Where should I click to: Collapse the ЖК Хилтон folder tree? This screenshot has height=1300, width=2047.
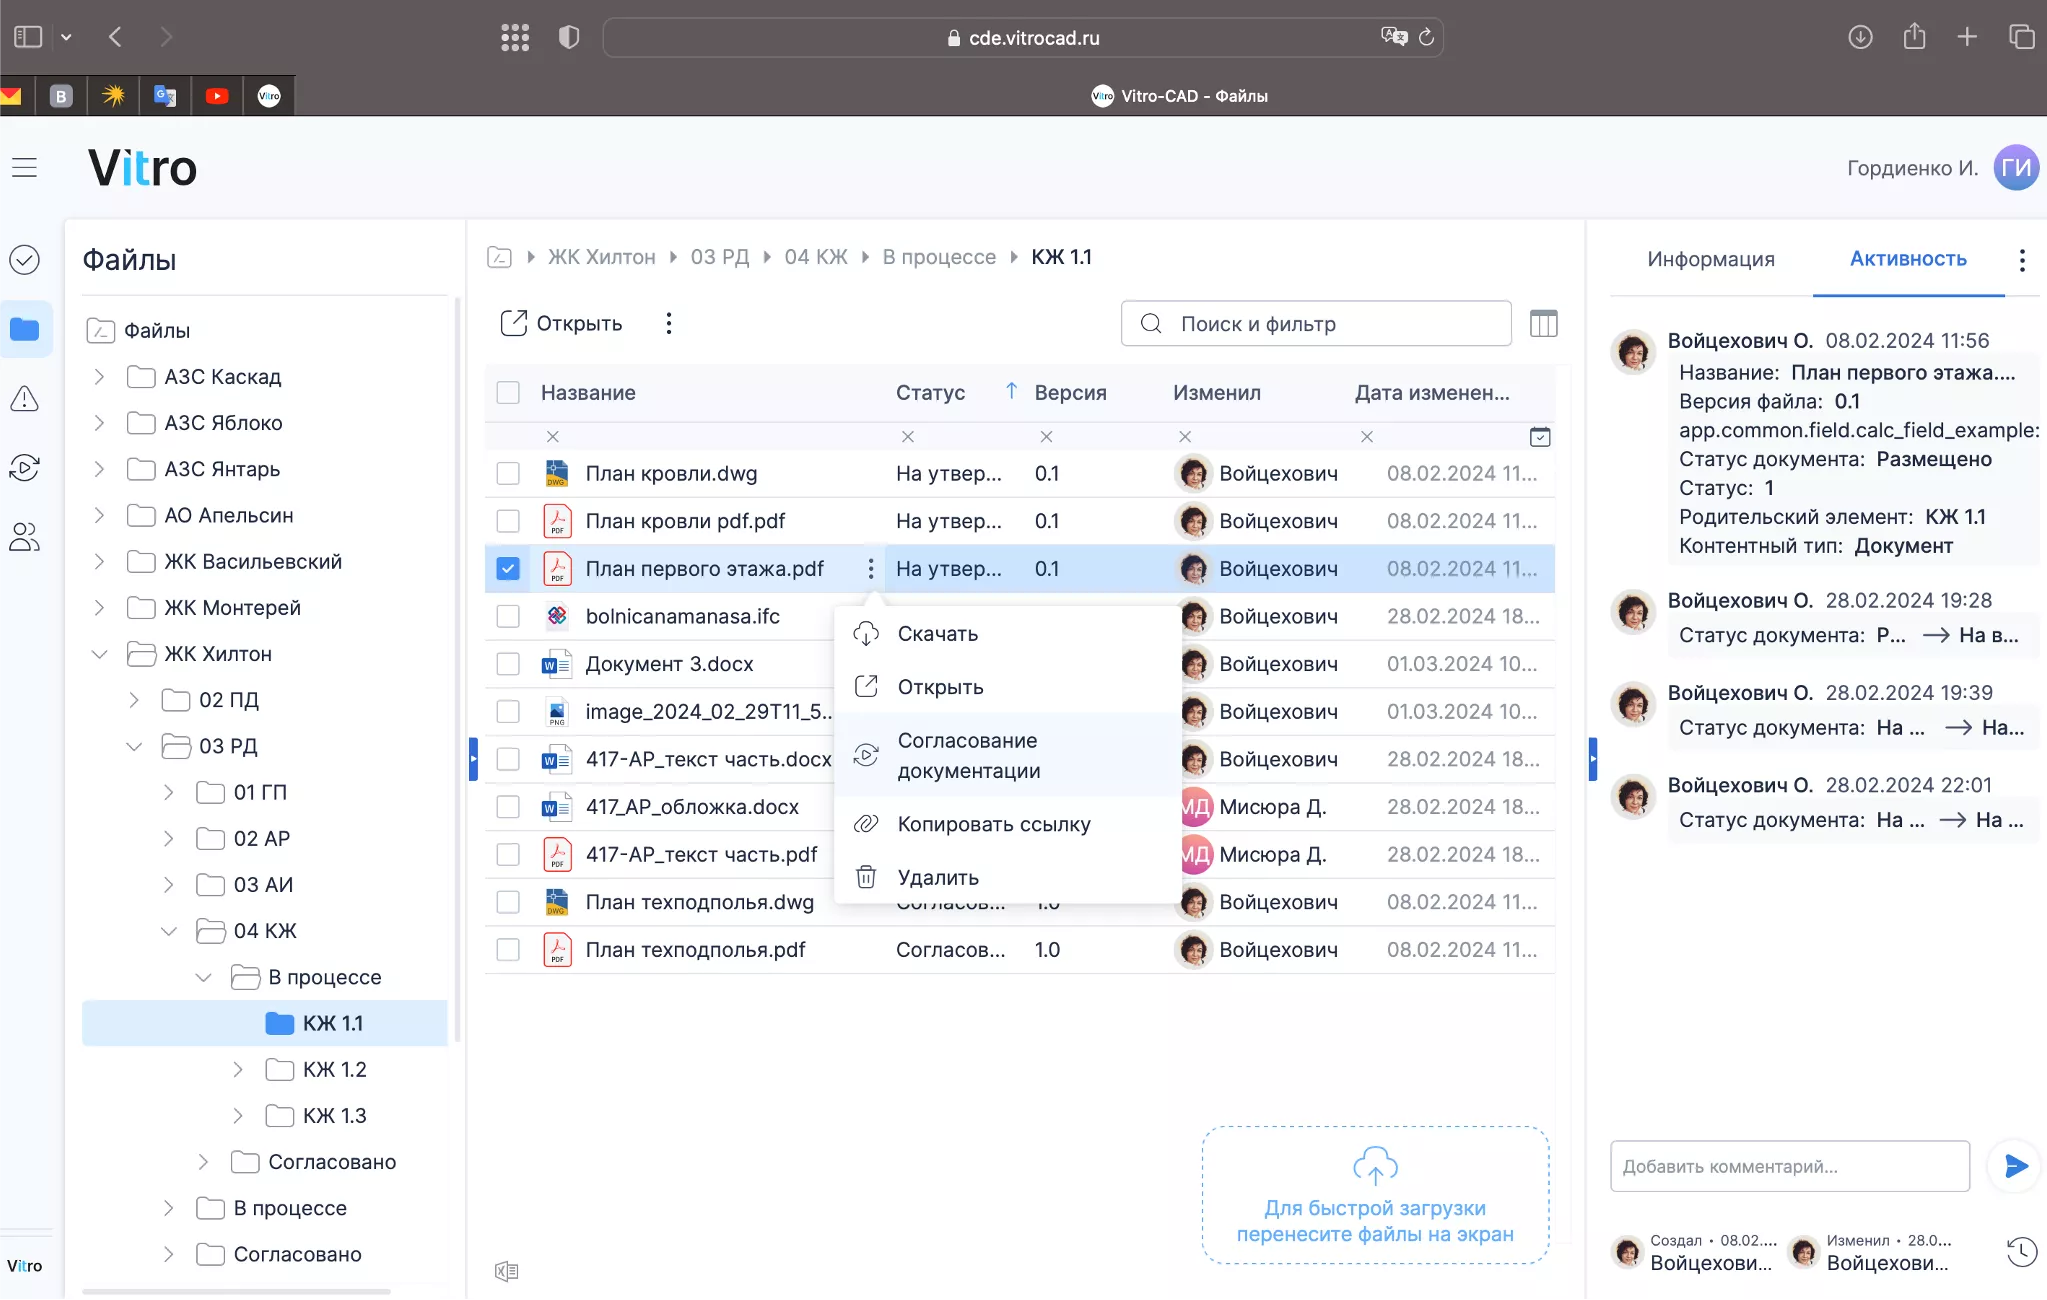point(99,654)
